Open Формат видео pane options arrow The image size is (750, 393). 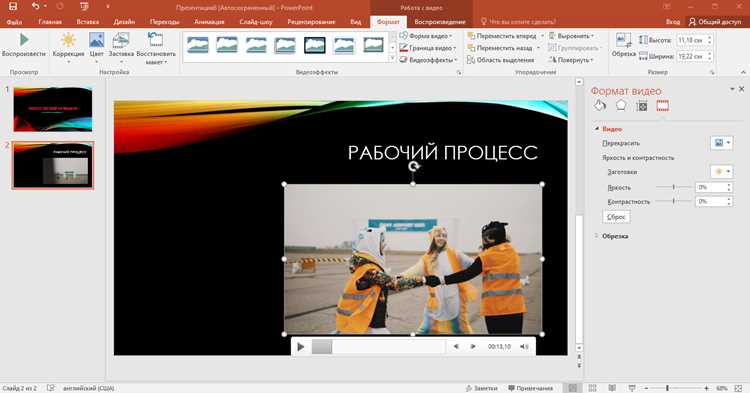pos(732,89)
